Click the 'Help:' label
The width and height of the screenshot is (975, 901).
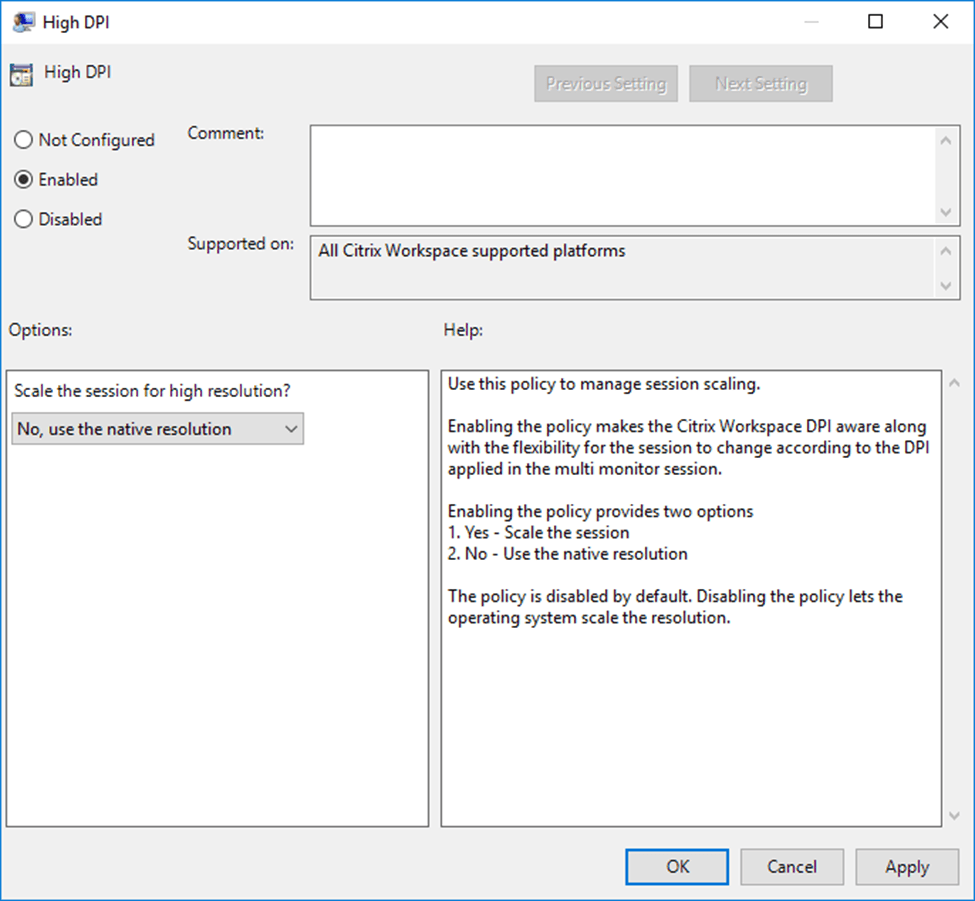click(463, 330)
